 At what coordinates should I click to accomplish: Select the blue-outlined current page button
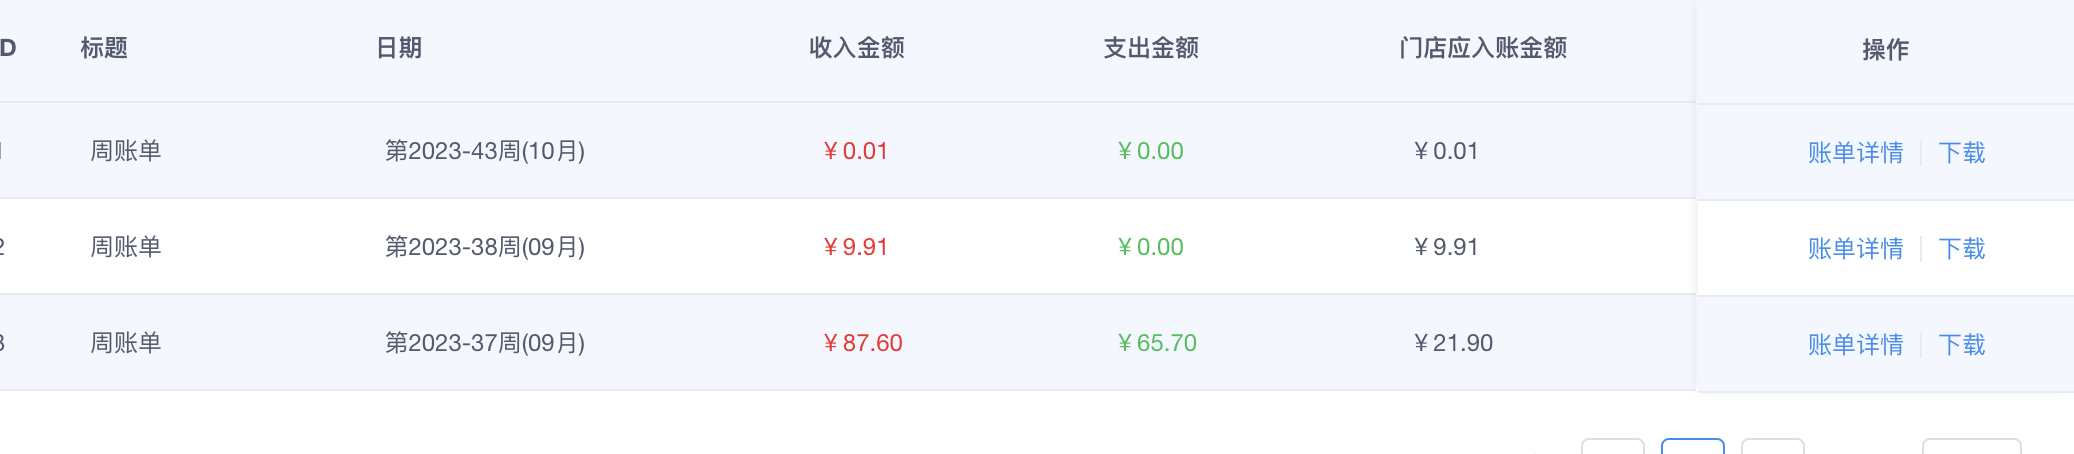[1693, 446]
